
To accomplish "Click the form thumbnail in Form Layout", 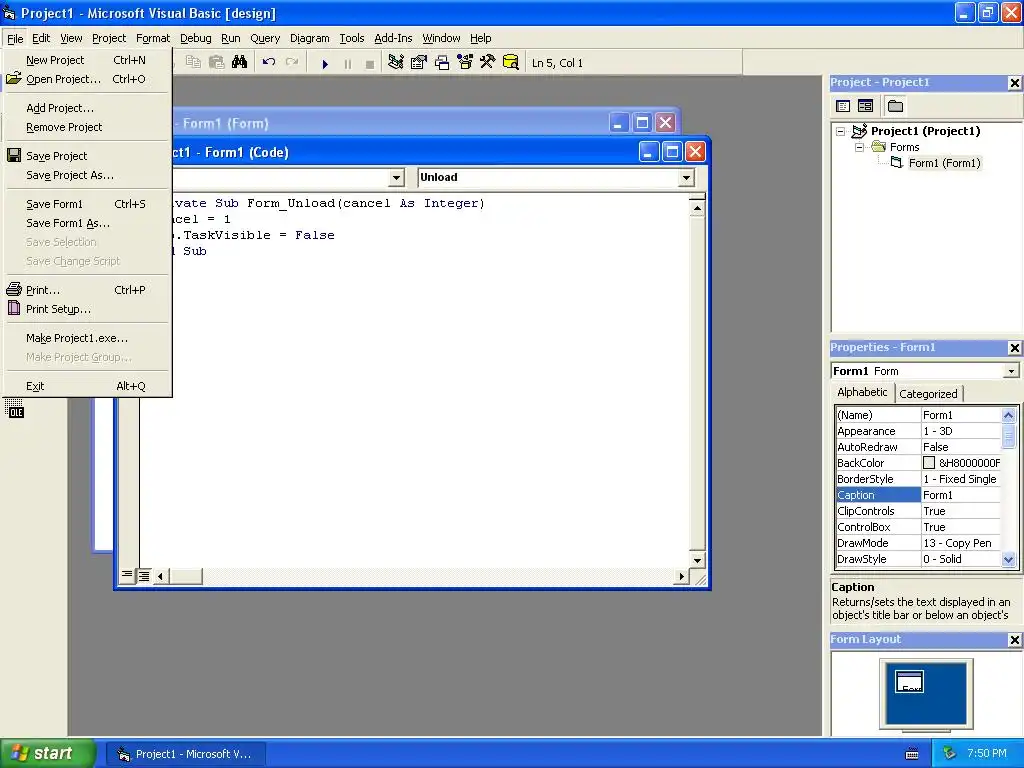I will point(909,681).
